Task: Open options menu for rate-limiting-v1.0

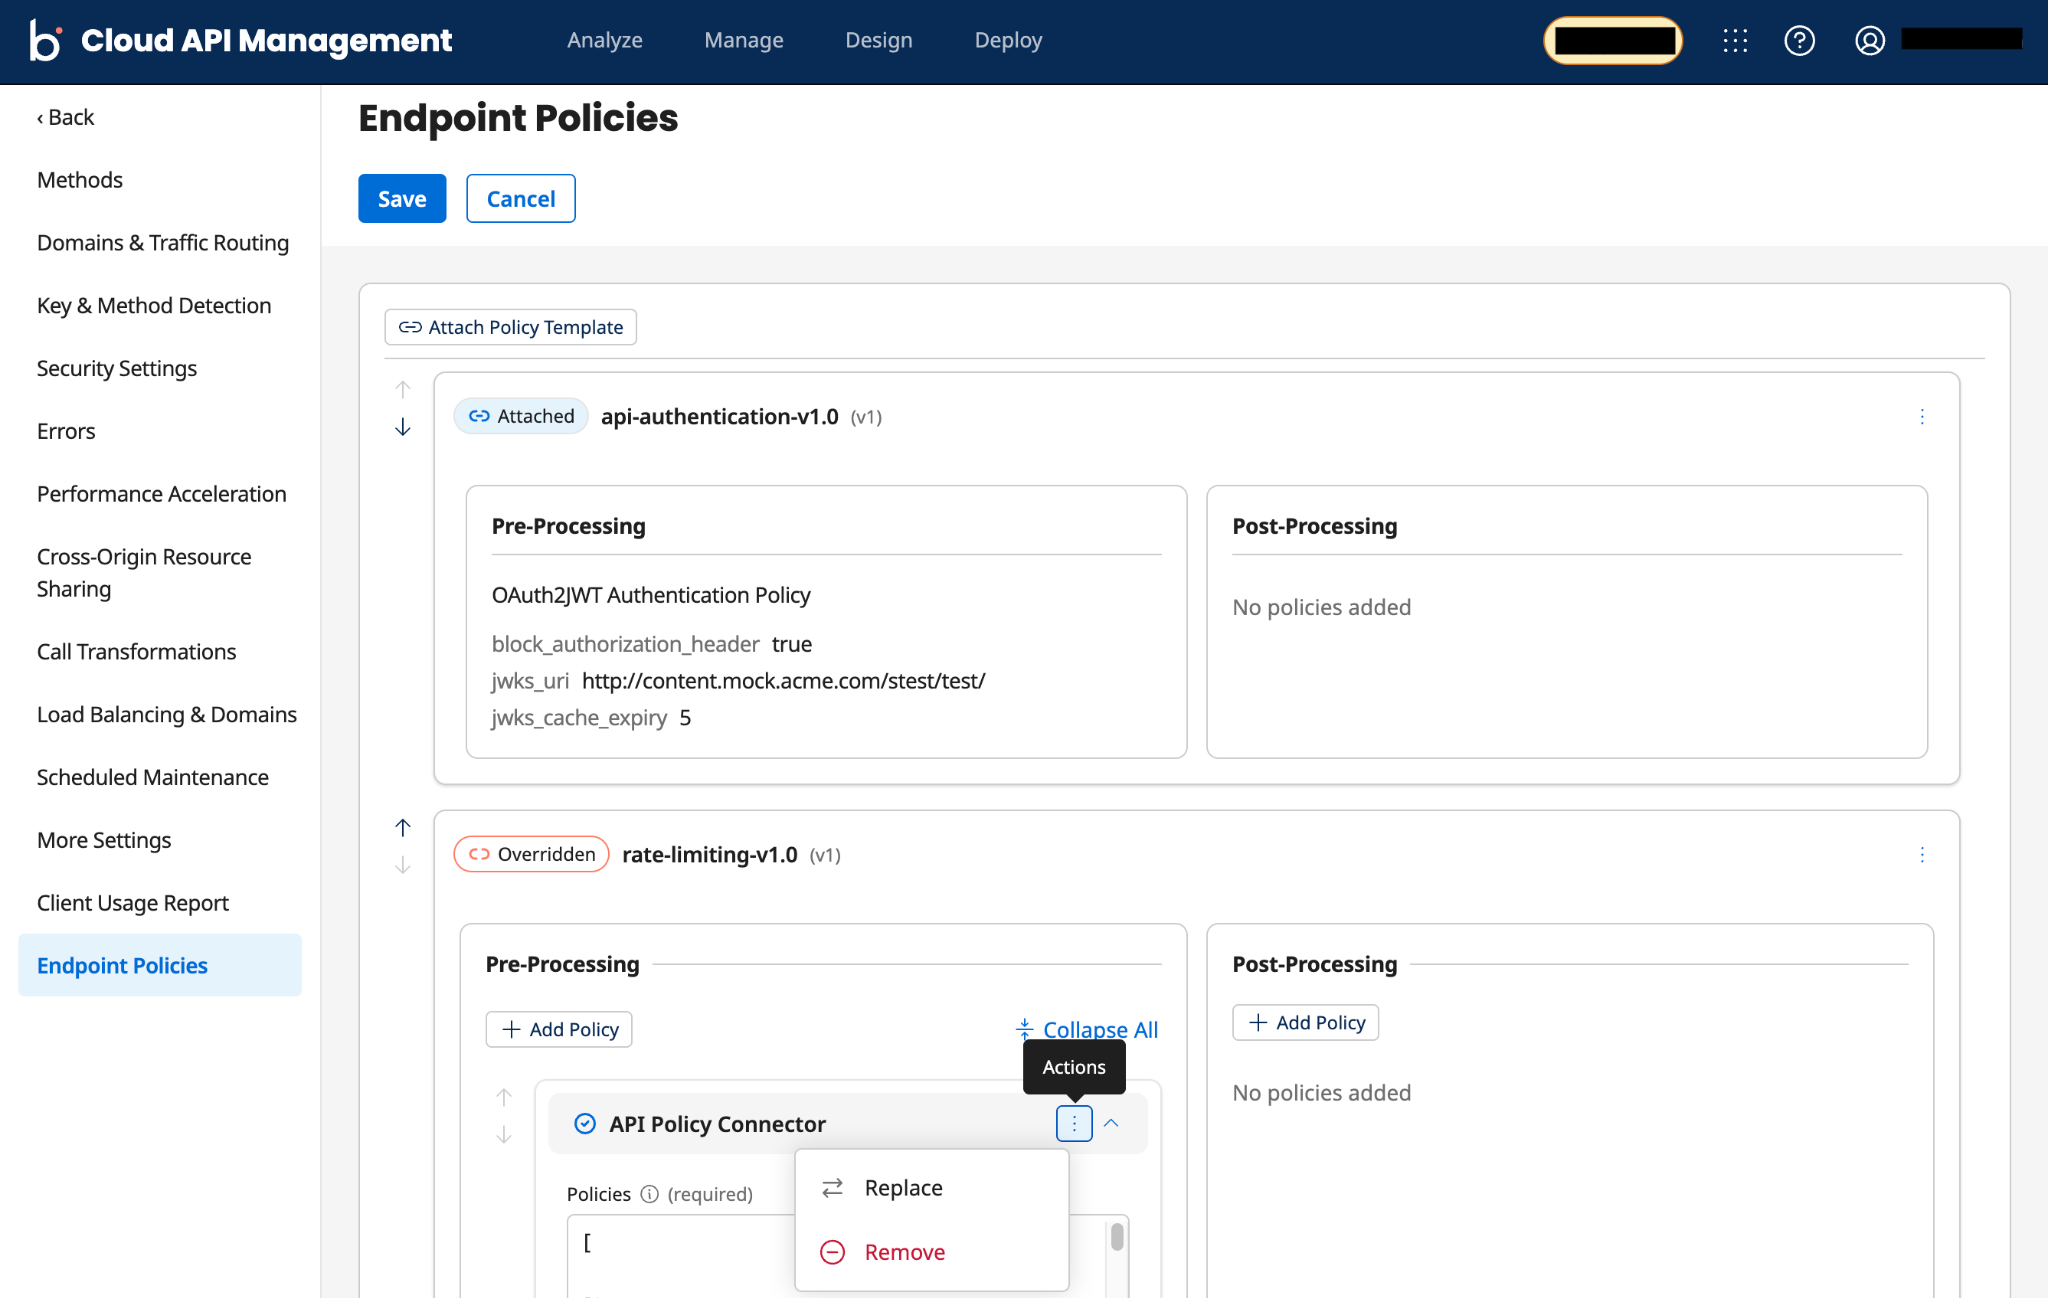Action: tap(1922, 854)
